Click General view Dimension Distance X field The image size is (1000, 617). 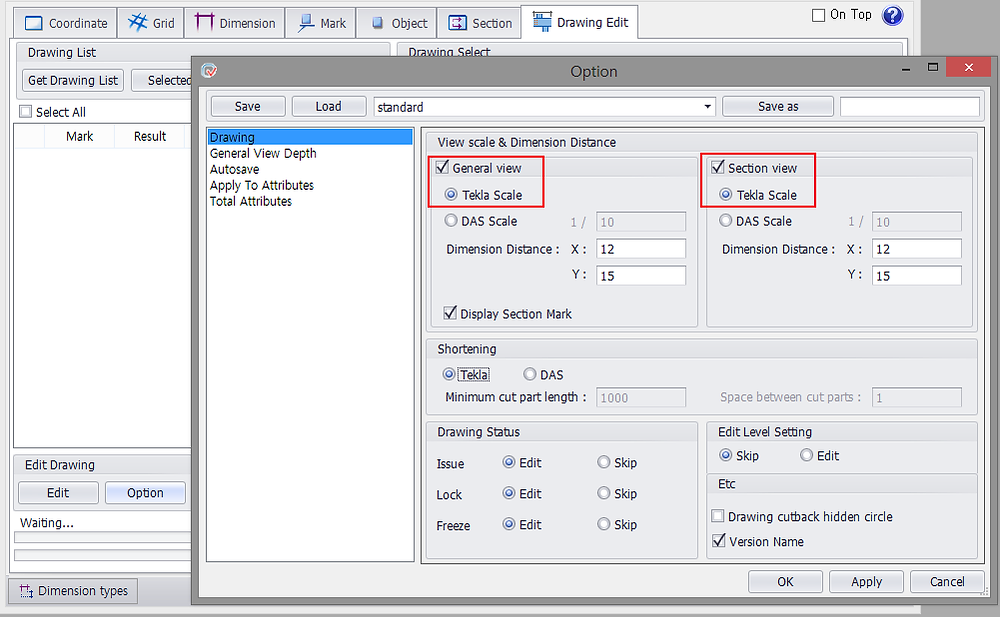coord(641,249)
